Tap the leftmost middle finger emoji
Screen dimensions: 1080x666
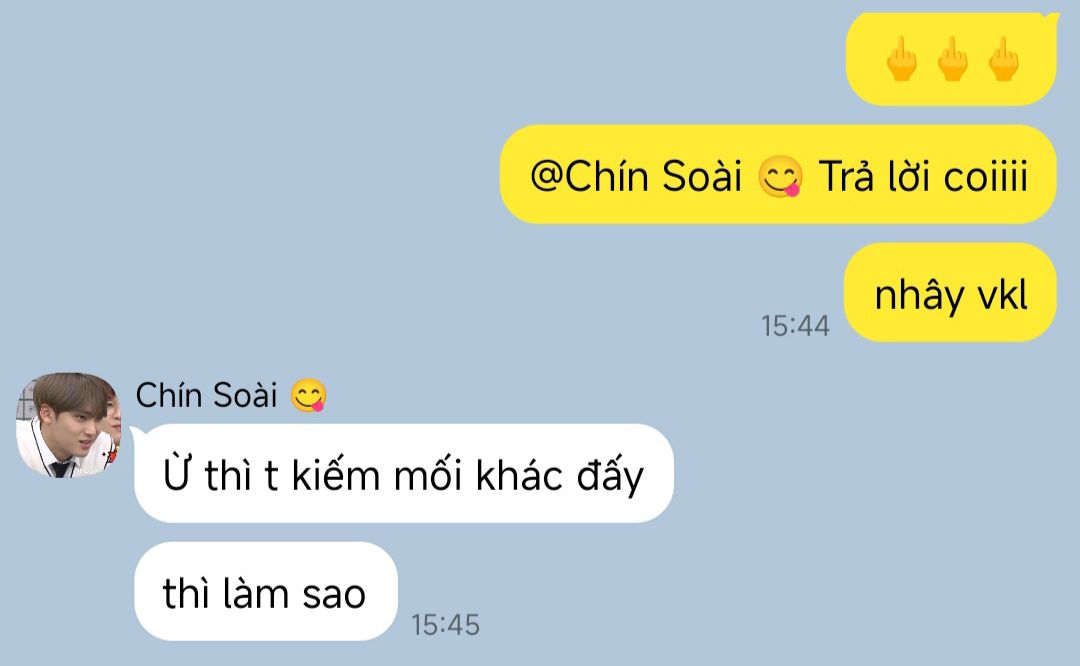point(901,59)
